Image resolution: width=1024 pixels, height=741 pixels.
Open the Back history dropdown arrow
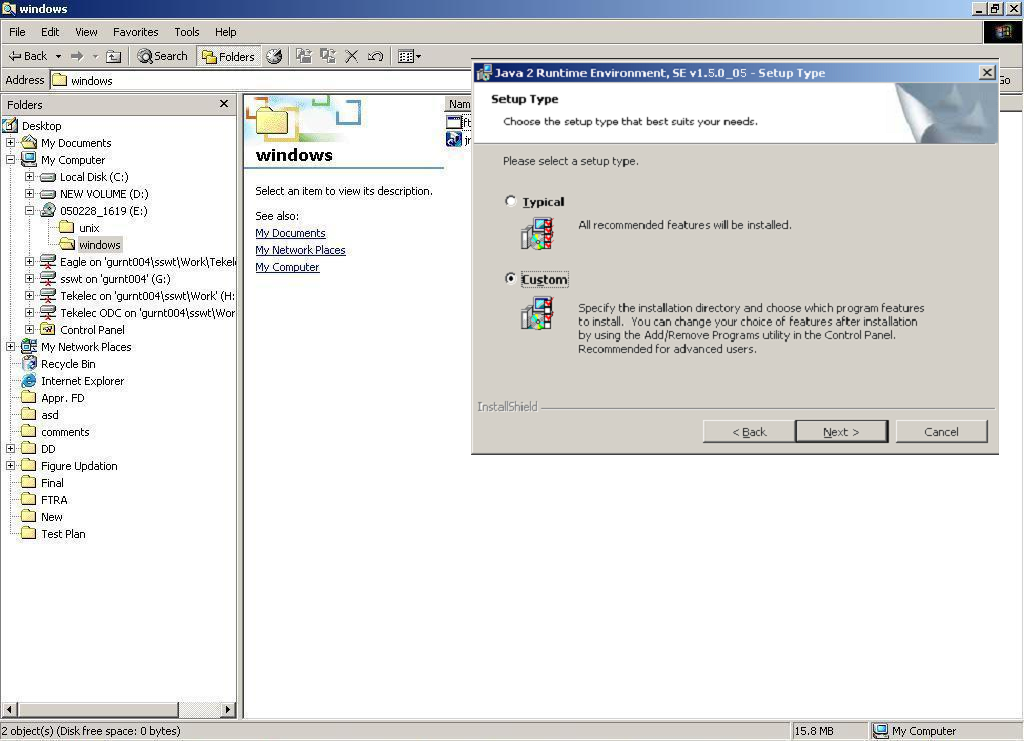[x=58, y=56]
